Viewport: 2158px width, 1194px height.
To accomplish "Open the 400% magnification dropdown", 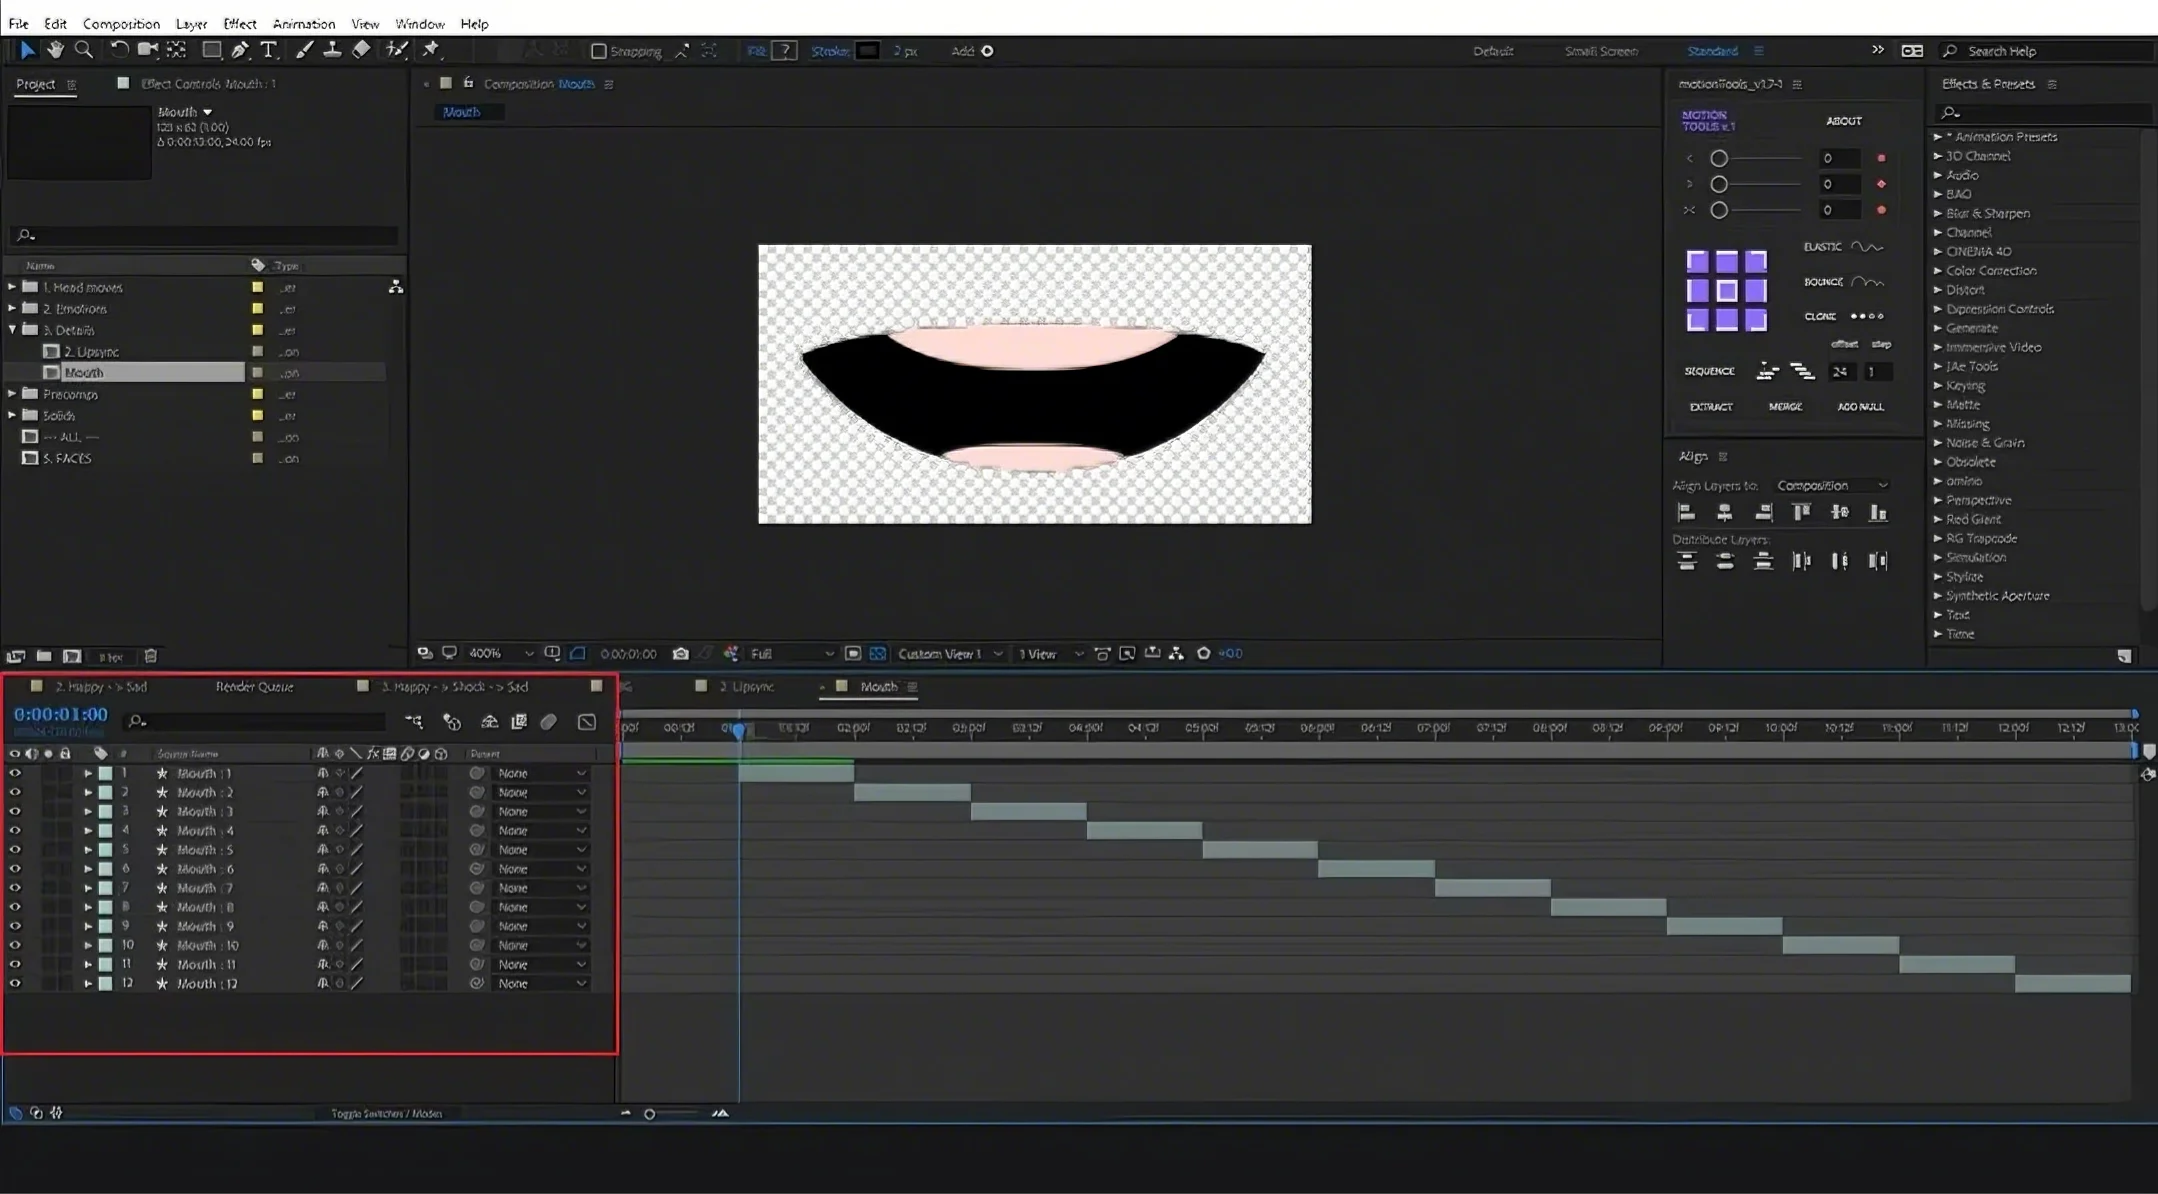I will [501, 654].
